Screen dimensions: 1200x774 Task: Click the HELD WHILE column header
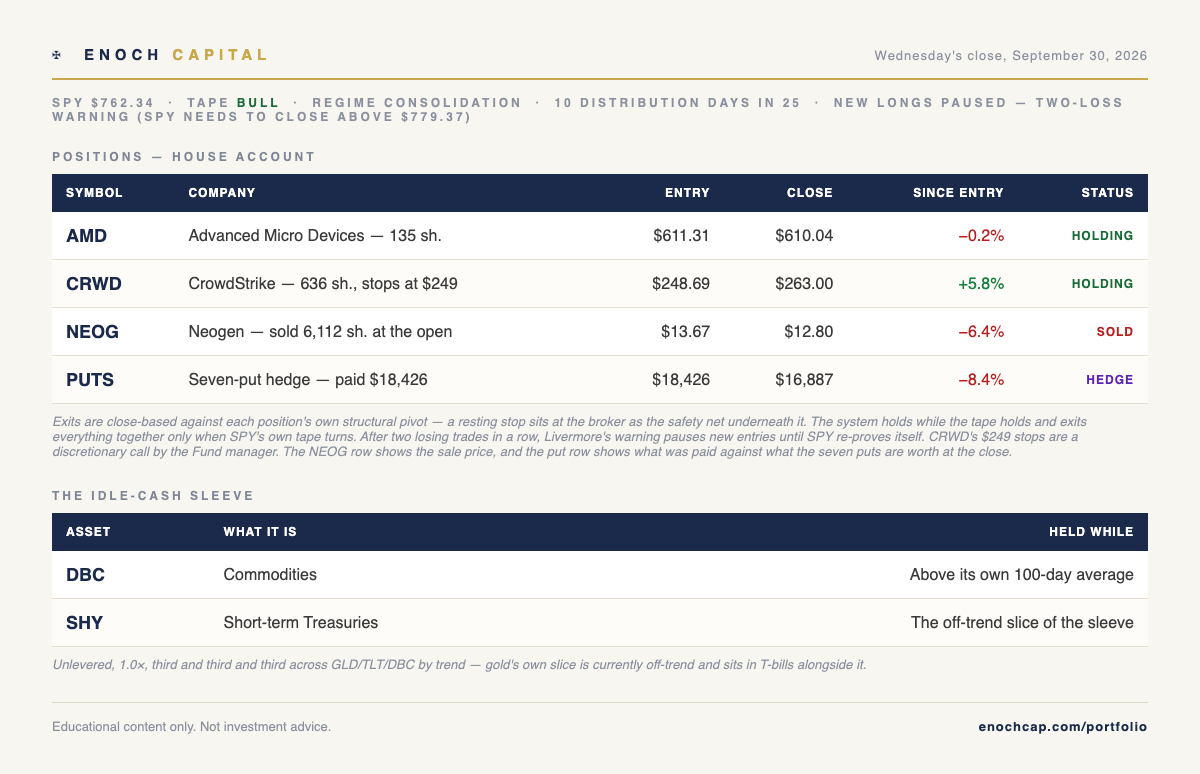tap(1091, 532)
